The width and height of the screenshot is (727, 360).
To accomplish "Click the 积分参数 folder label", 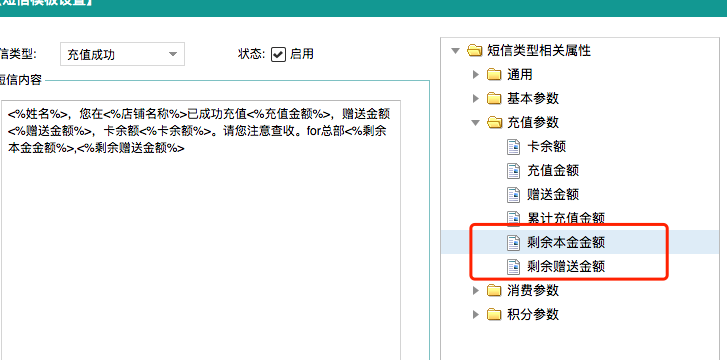I will pyautogui.click(x=533, y=315).
